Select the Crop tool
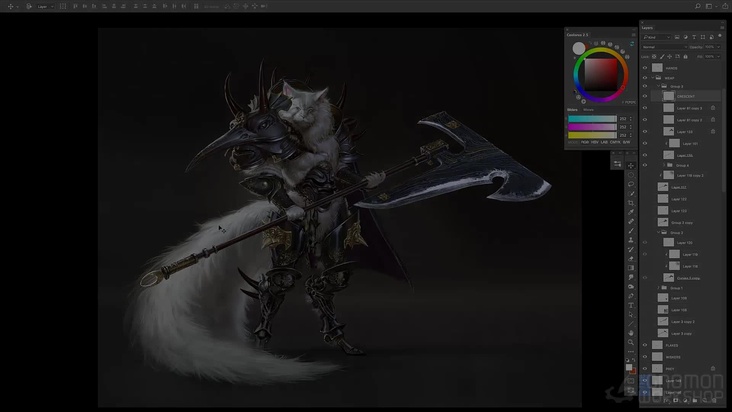This screenshot has width=732, height=412. 631,203
